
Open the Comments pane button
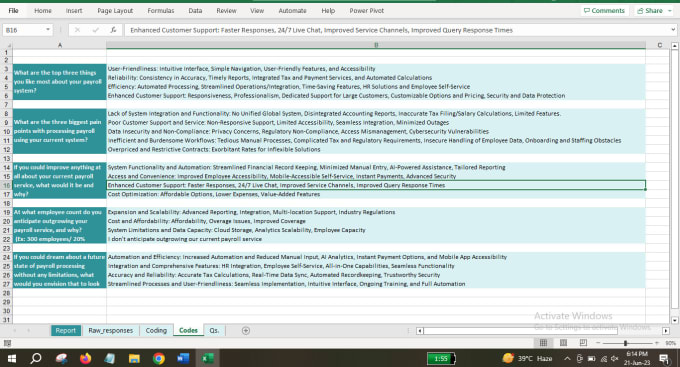coord(604,11)
